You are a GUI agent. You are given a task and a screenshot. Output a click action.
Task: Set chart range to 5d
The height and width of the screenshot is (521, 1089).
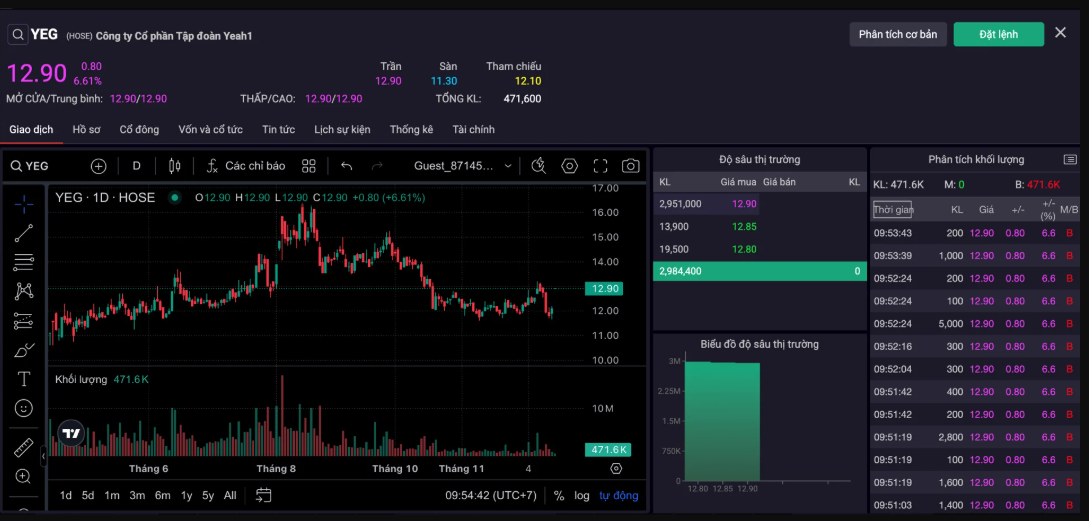coord(88,495)
